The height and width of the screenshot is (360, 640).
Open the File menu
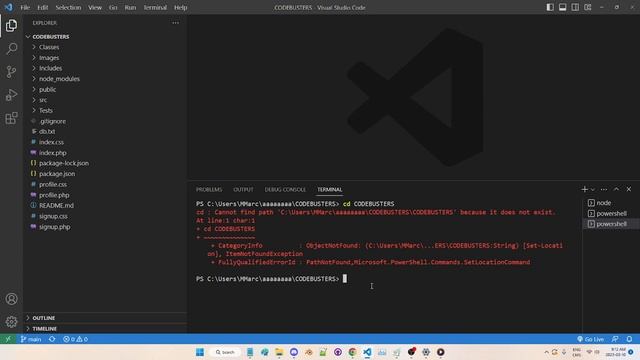[25, 7]
